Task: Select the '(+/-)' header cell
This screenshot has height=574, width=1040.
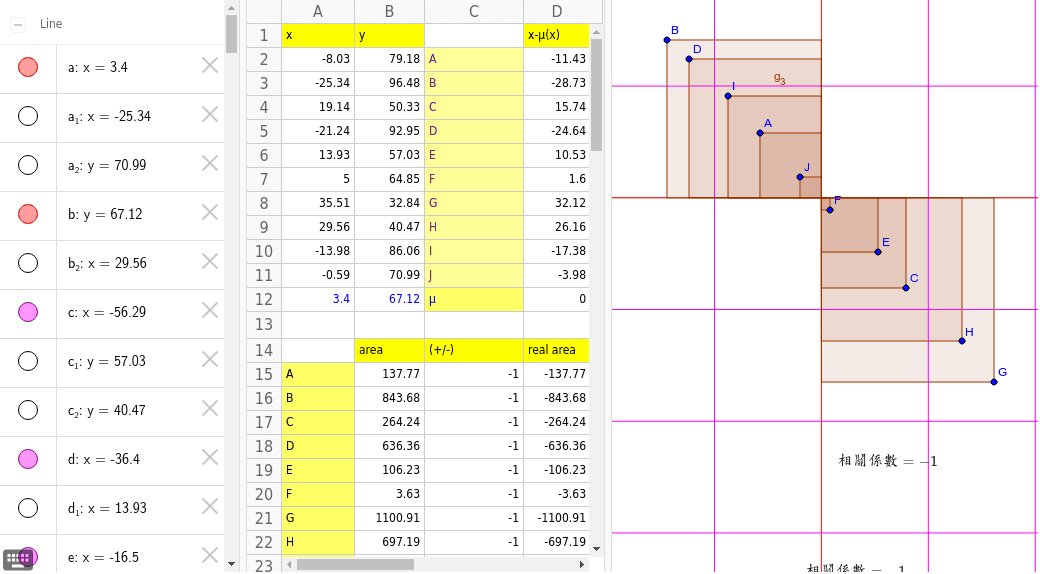Action: [474, 350]
